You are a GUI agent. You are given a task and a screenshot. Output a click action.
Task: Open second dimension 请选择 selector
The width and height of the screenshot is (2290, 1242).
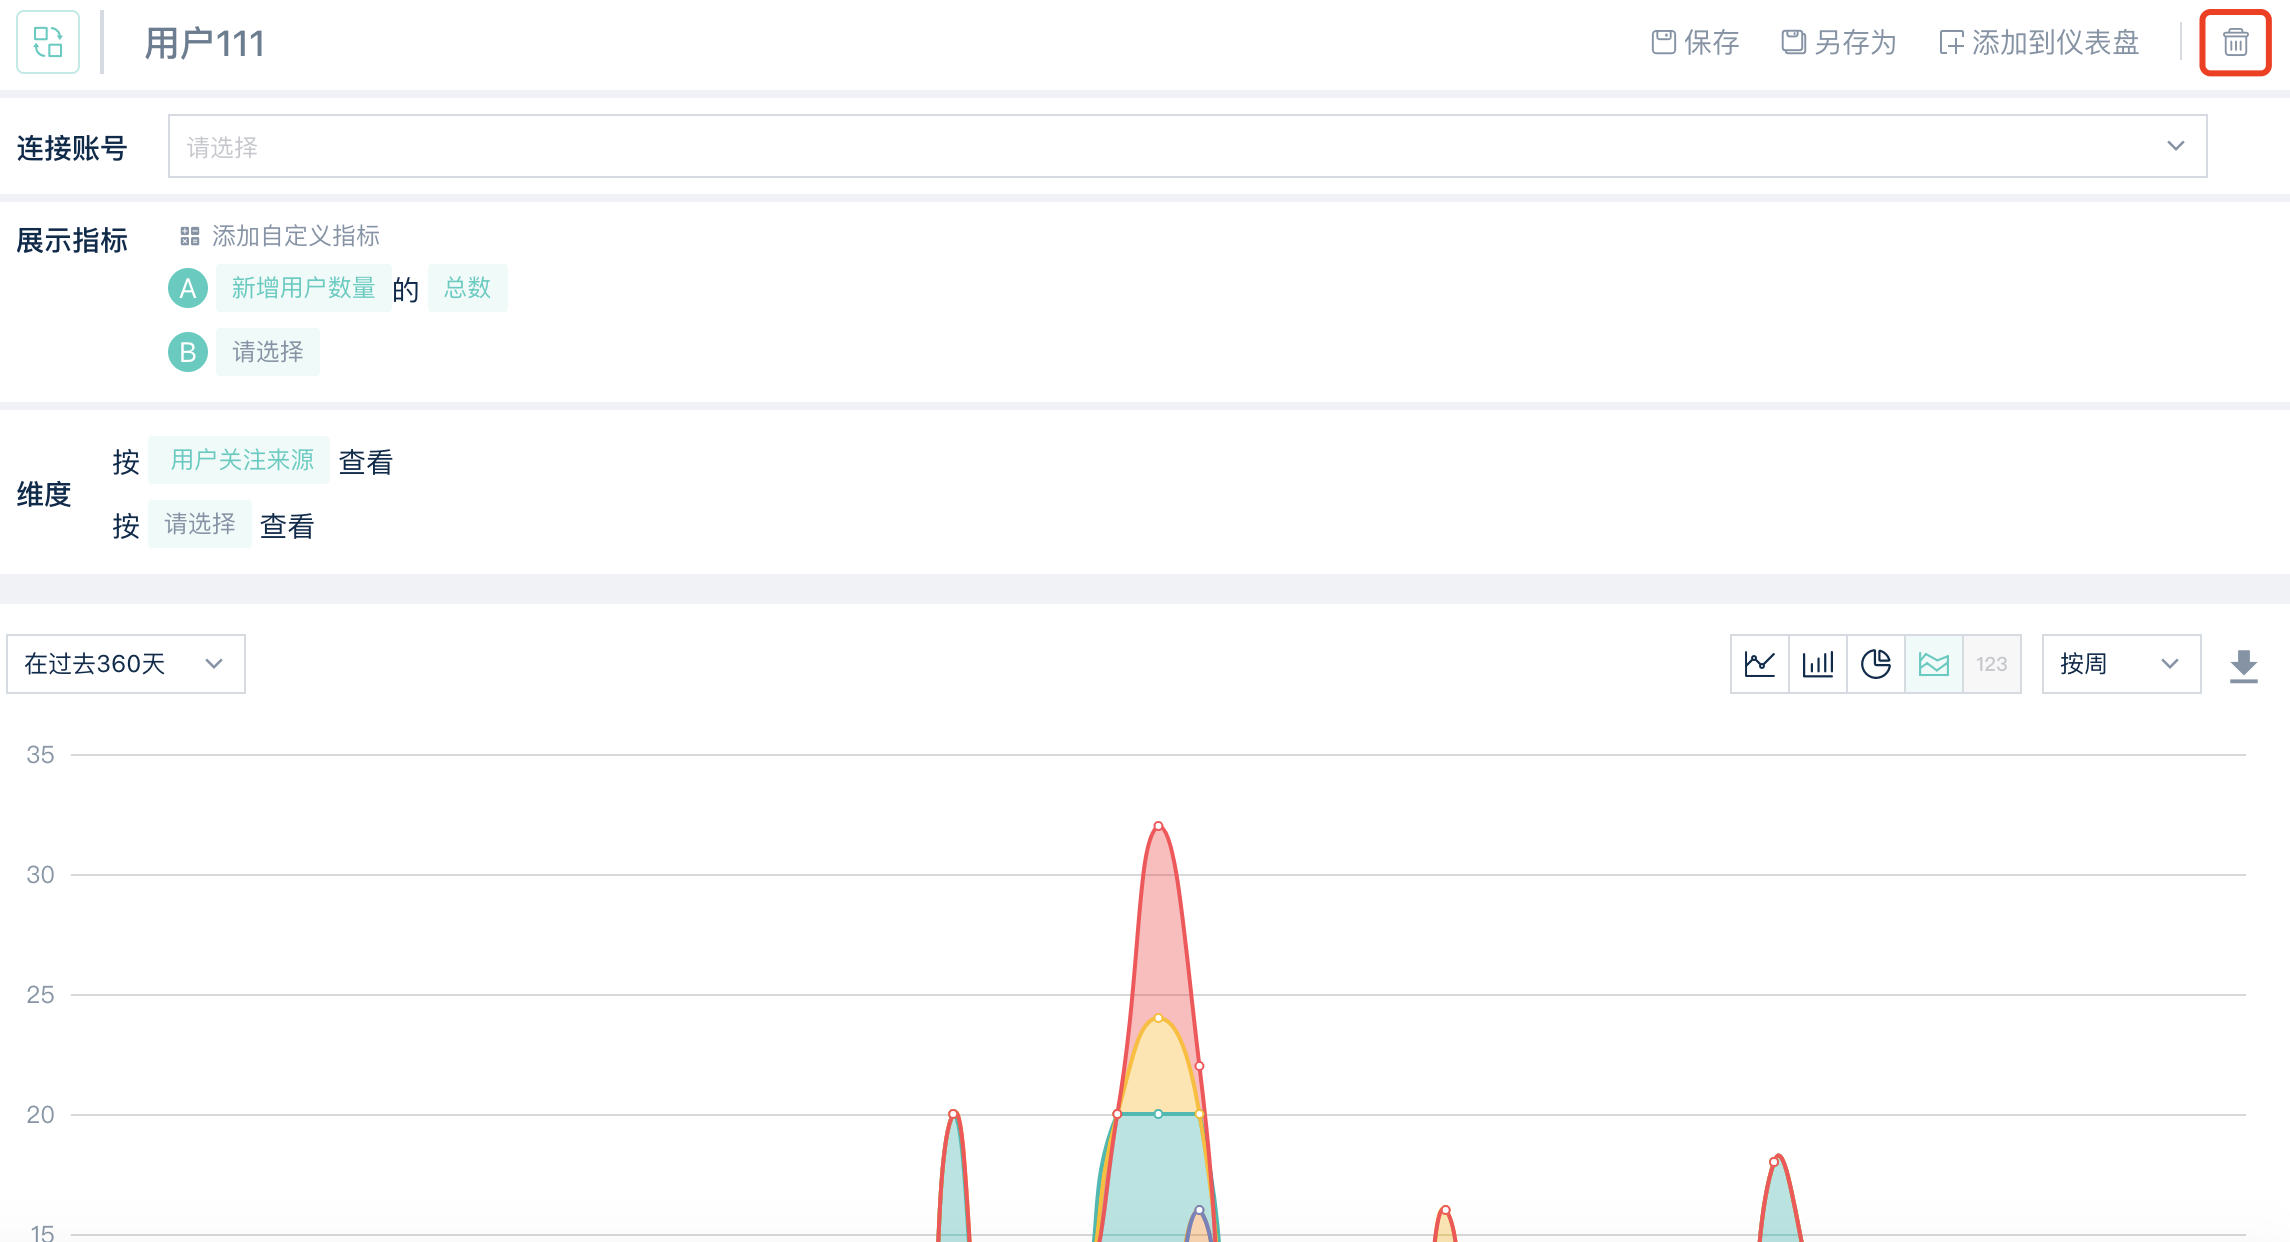[x=199, y=524]
